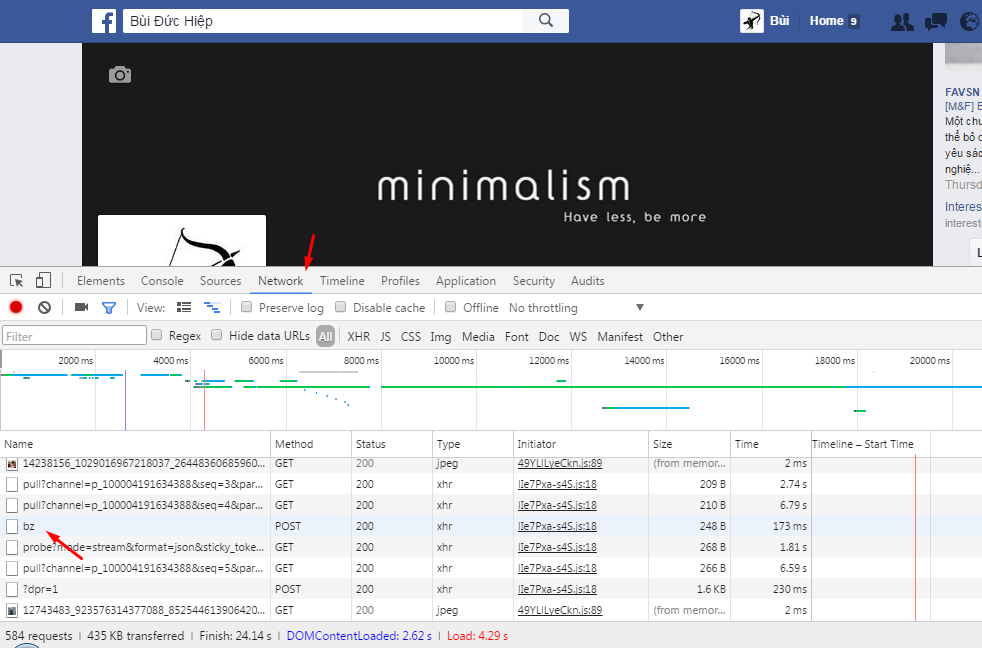This screenshot has height=648, width=982.
Task: Filter requests by JS
Action: pos(385,337)
